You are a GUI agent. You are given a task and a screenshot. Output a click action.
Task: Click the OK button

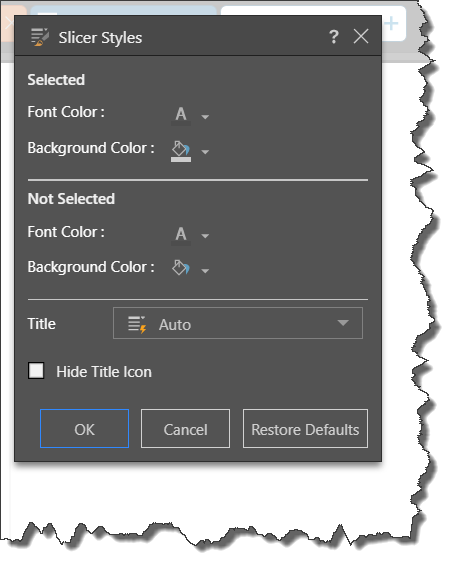click(x=84, y=428)
